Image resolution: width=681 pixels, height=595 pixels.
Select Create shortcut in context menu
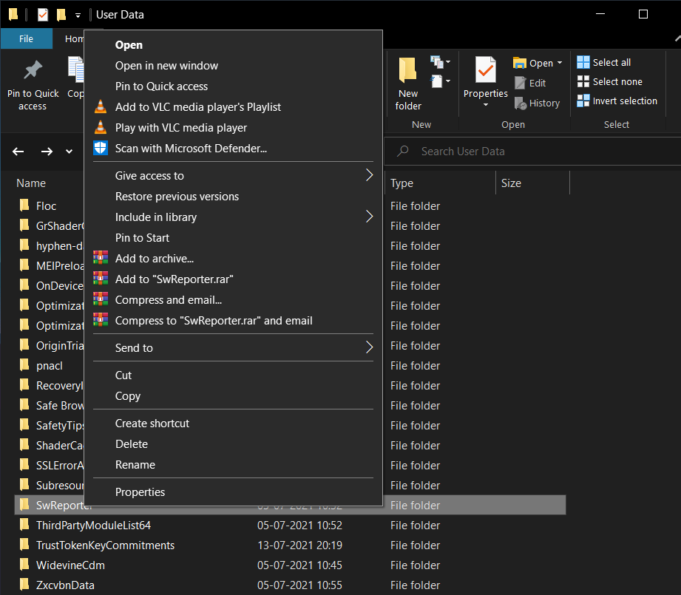pos(152,423)
